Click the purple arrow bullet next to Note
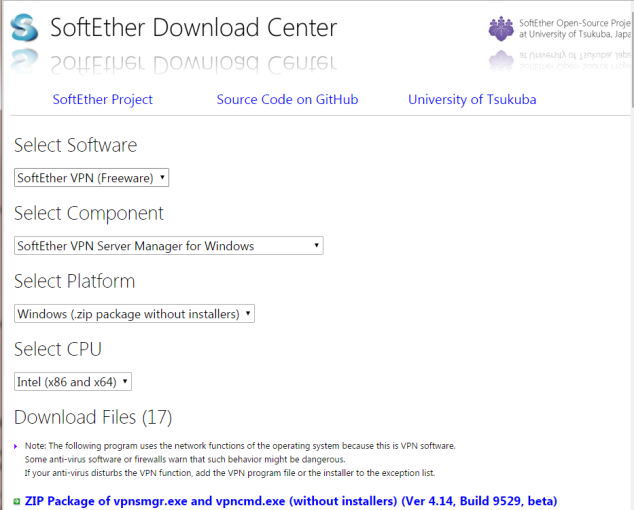This screenshot has width=634, height=510. click(16, 447)
